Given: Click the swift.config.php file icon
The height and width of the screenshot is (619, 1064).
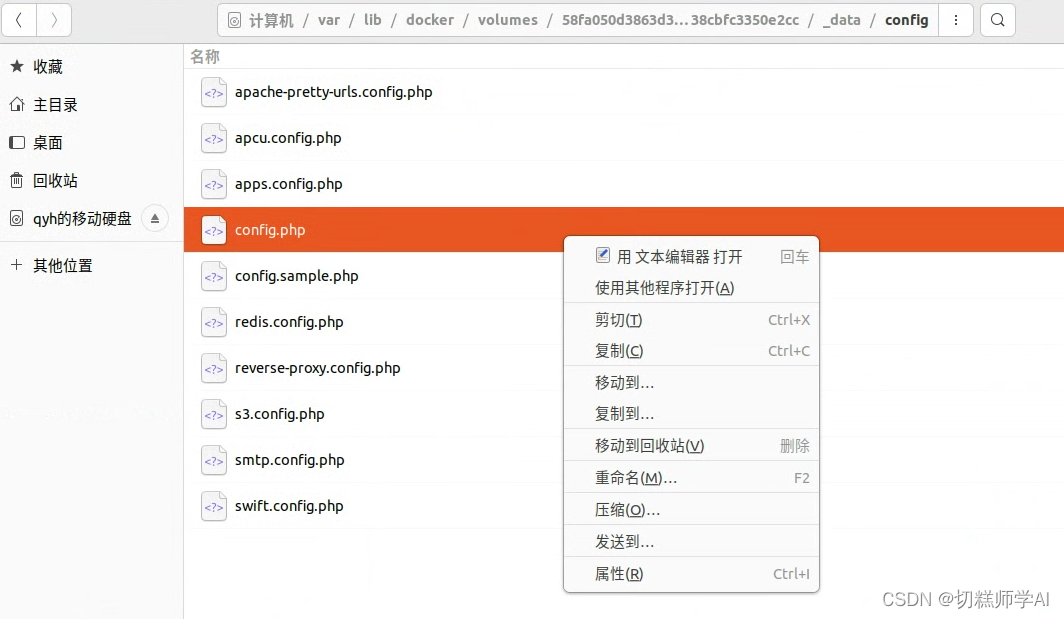Looking at the screenshot, I should (x=214, y=508).
